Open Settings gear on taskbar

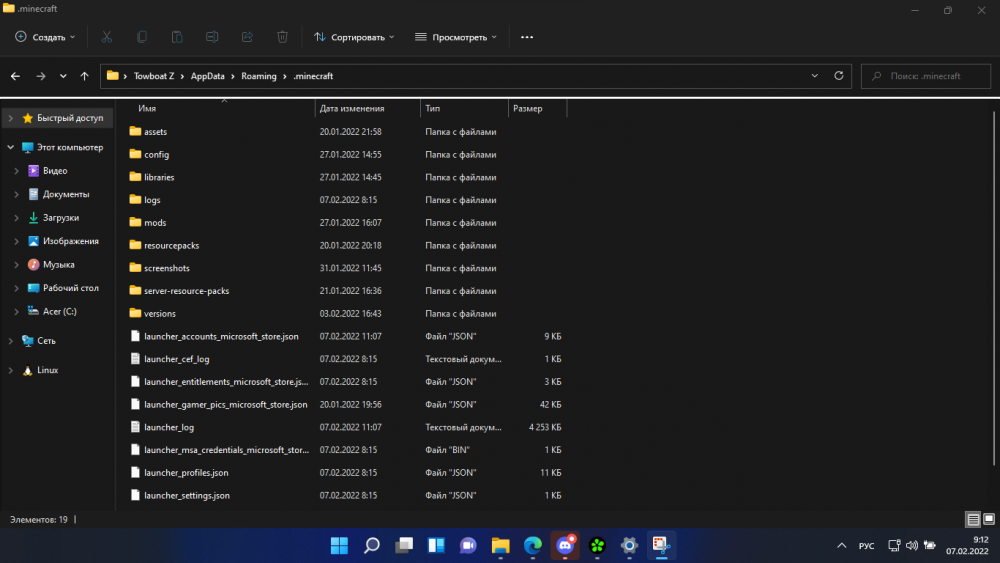tap(629, 545)
